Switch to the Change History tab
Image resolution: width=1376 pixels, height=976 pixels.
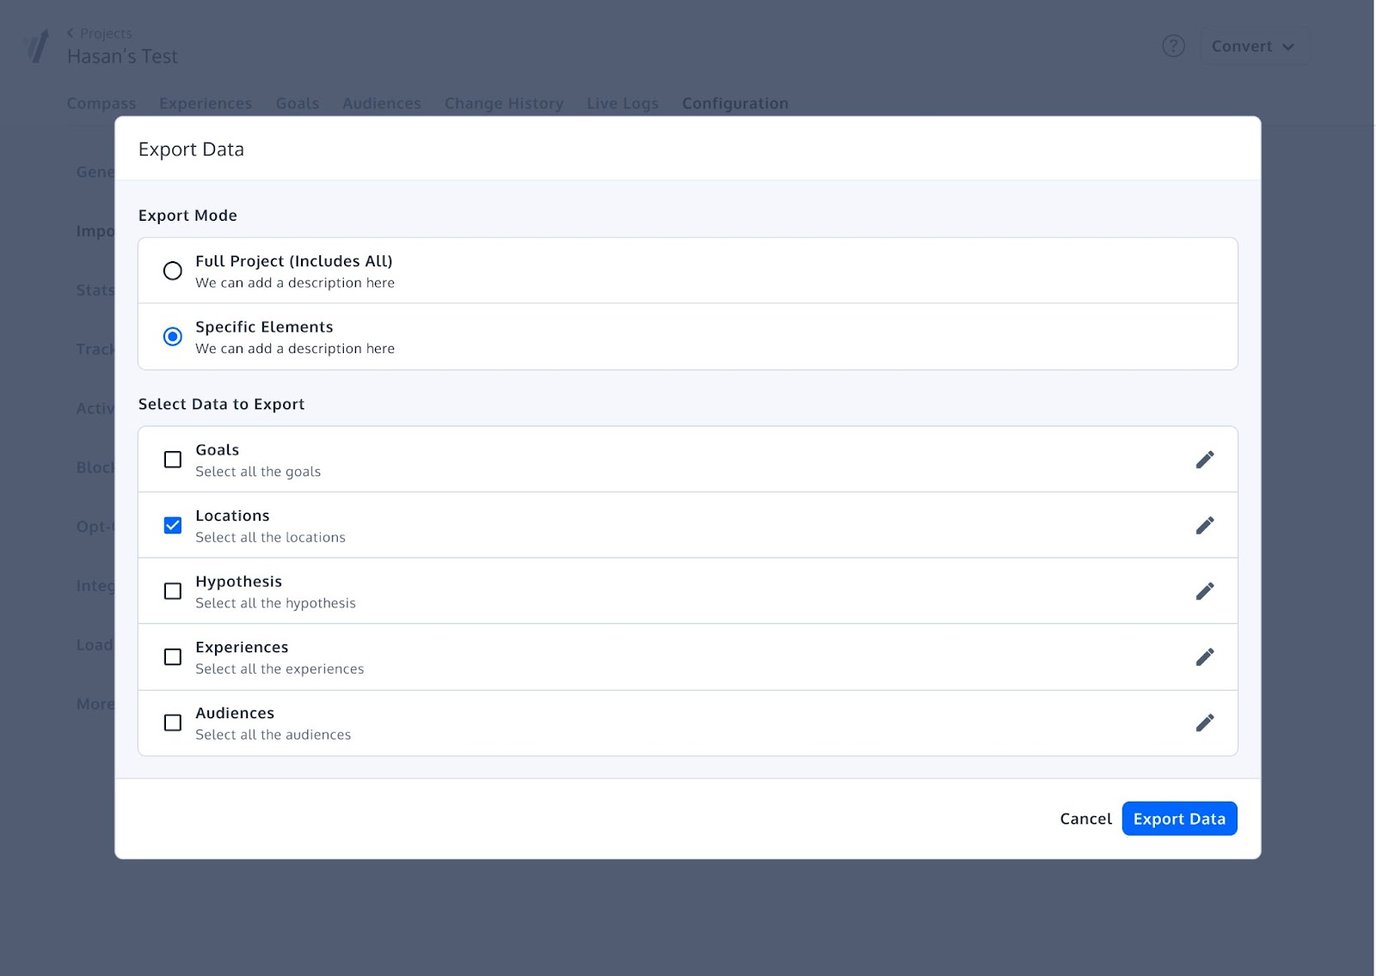click(x=504, y=103)
